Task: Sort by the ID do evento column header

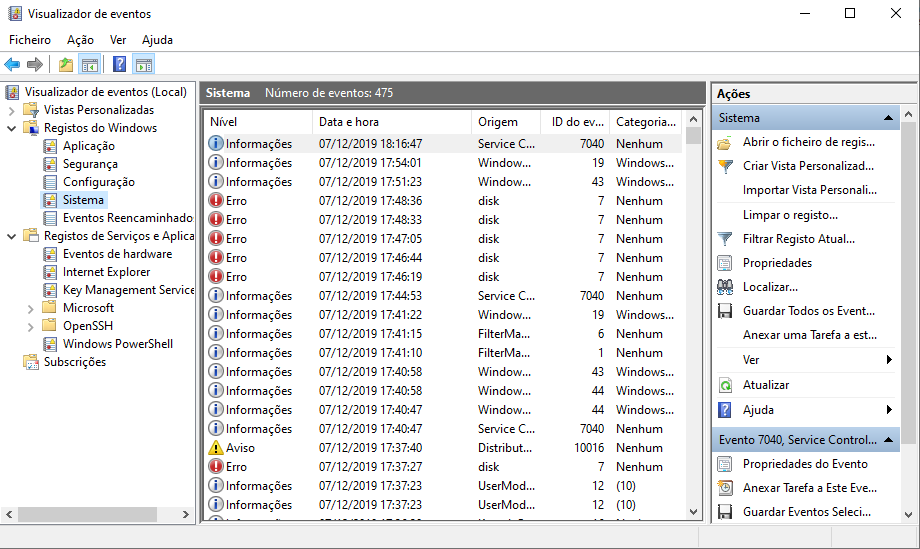Action: [574, 122]
